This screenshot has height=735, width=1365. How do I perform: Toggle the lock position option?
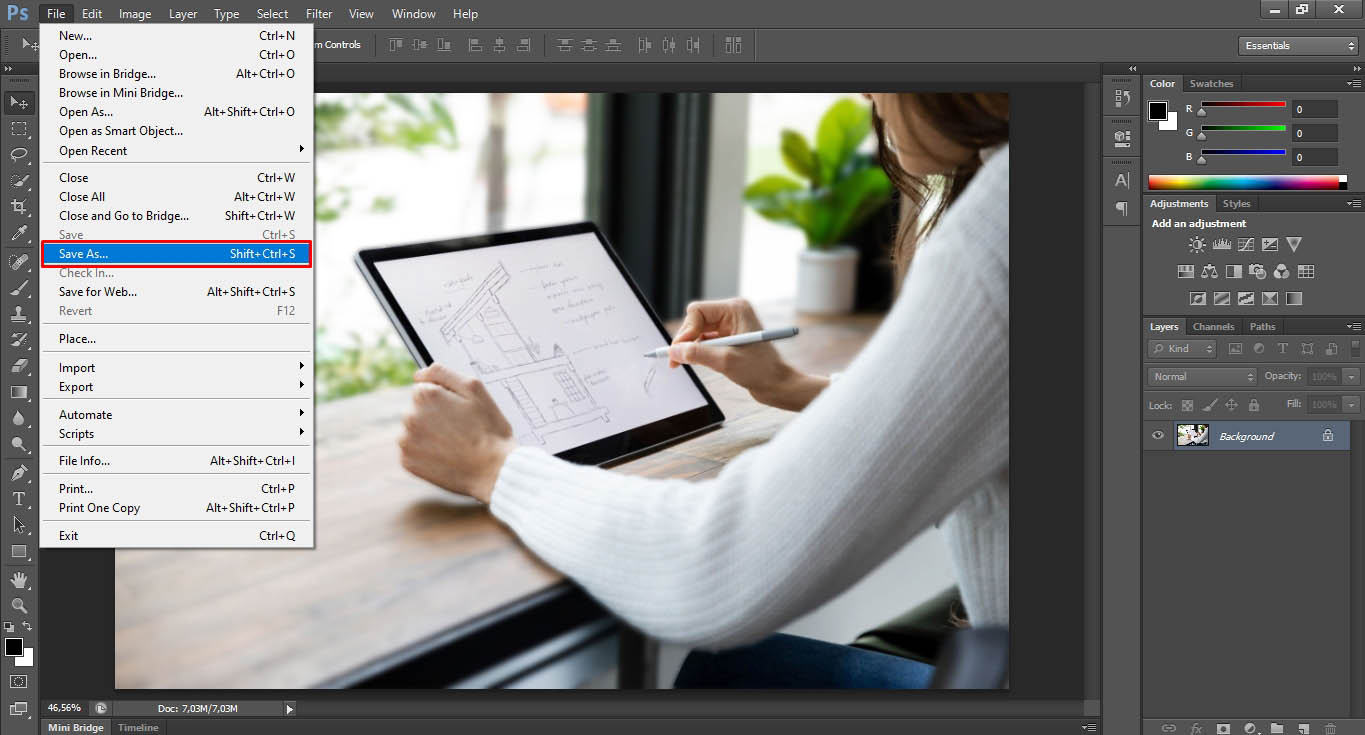[x=1232, y=404]
